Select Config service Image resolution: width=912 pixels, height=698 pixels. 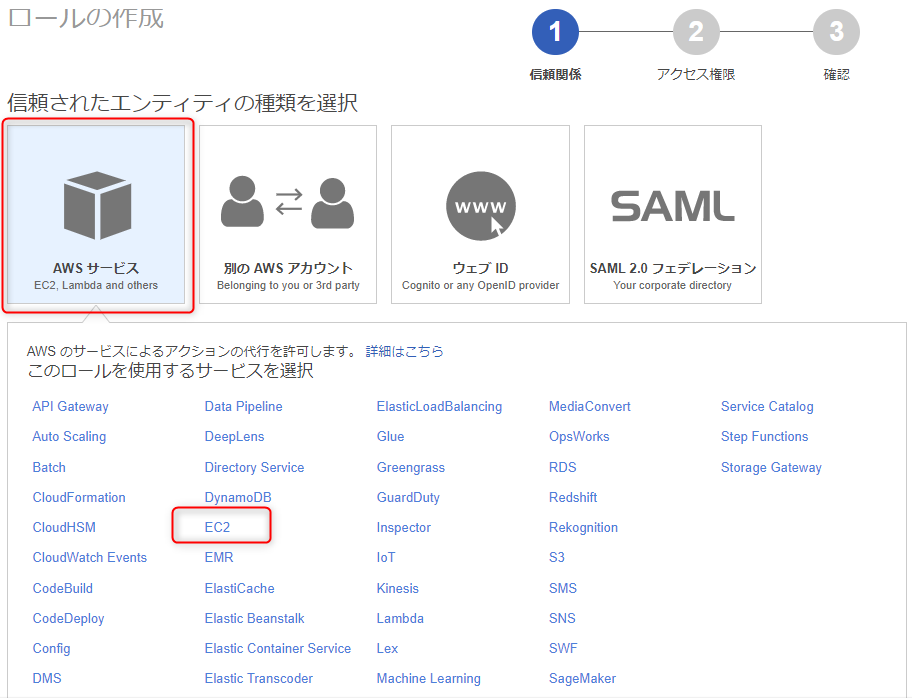coord(51,649)
